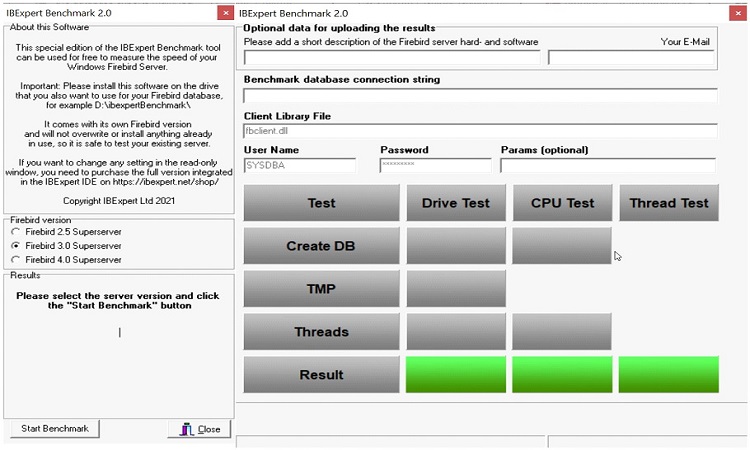This screenshot has height=450, width=750.
Task: Select the TMP button
Action: click(321, 289)
